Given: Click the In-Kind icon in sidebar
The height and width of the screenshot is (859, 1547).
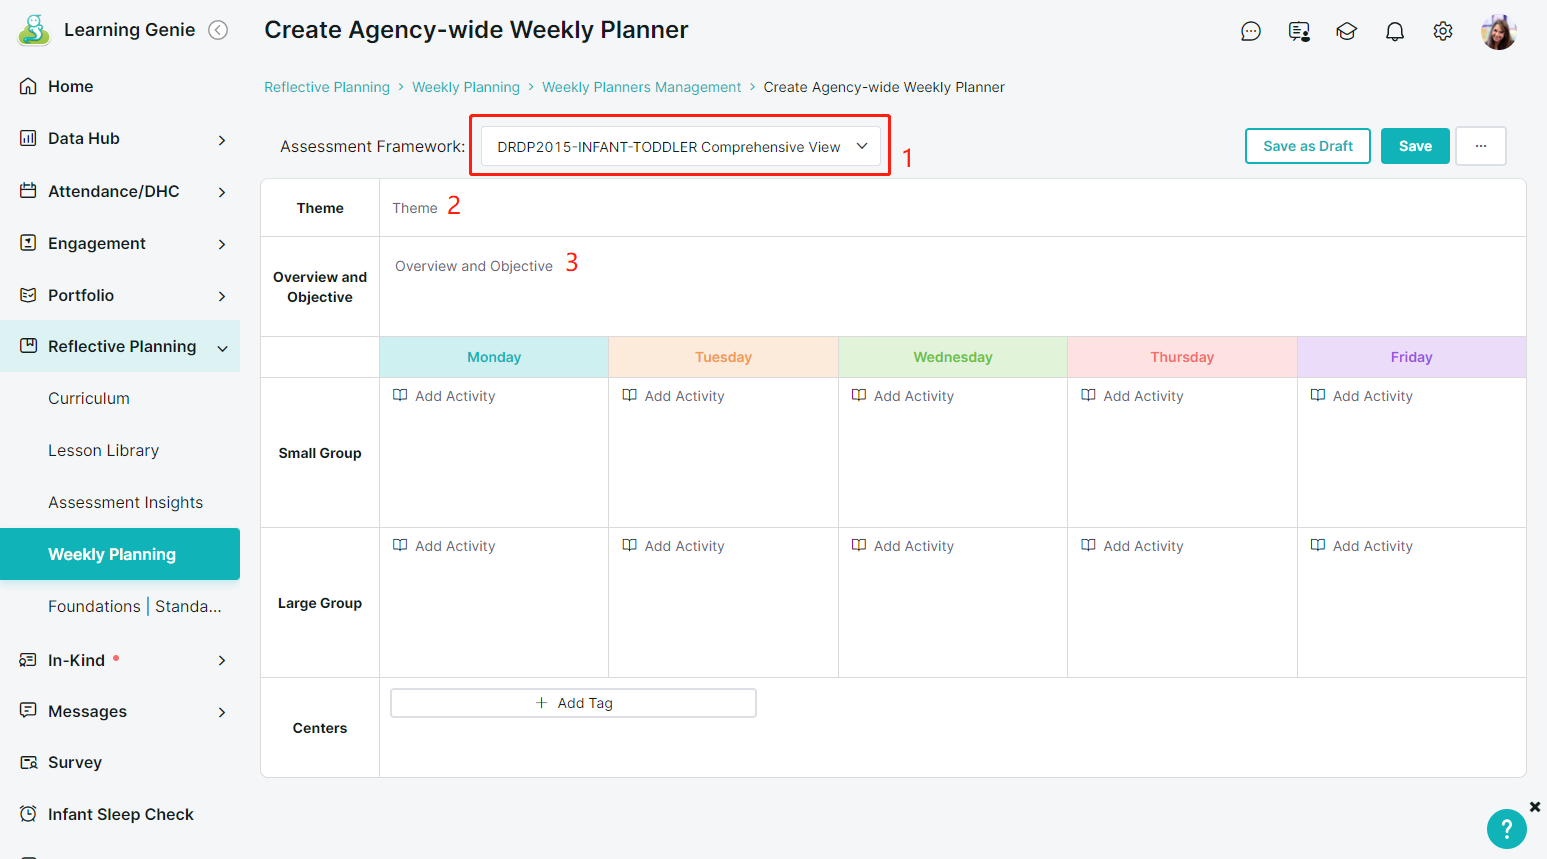Looking at the screenshot, I should pyautogui.click(x=28, y=660).
